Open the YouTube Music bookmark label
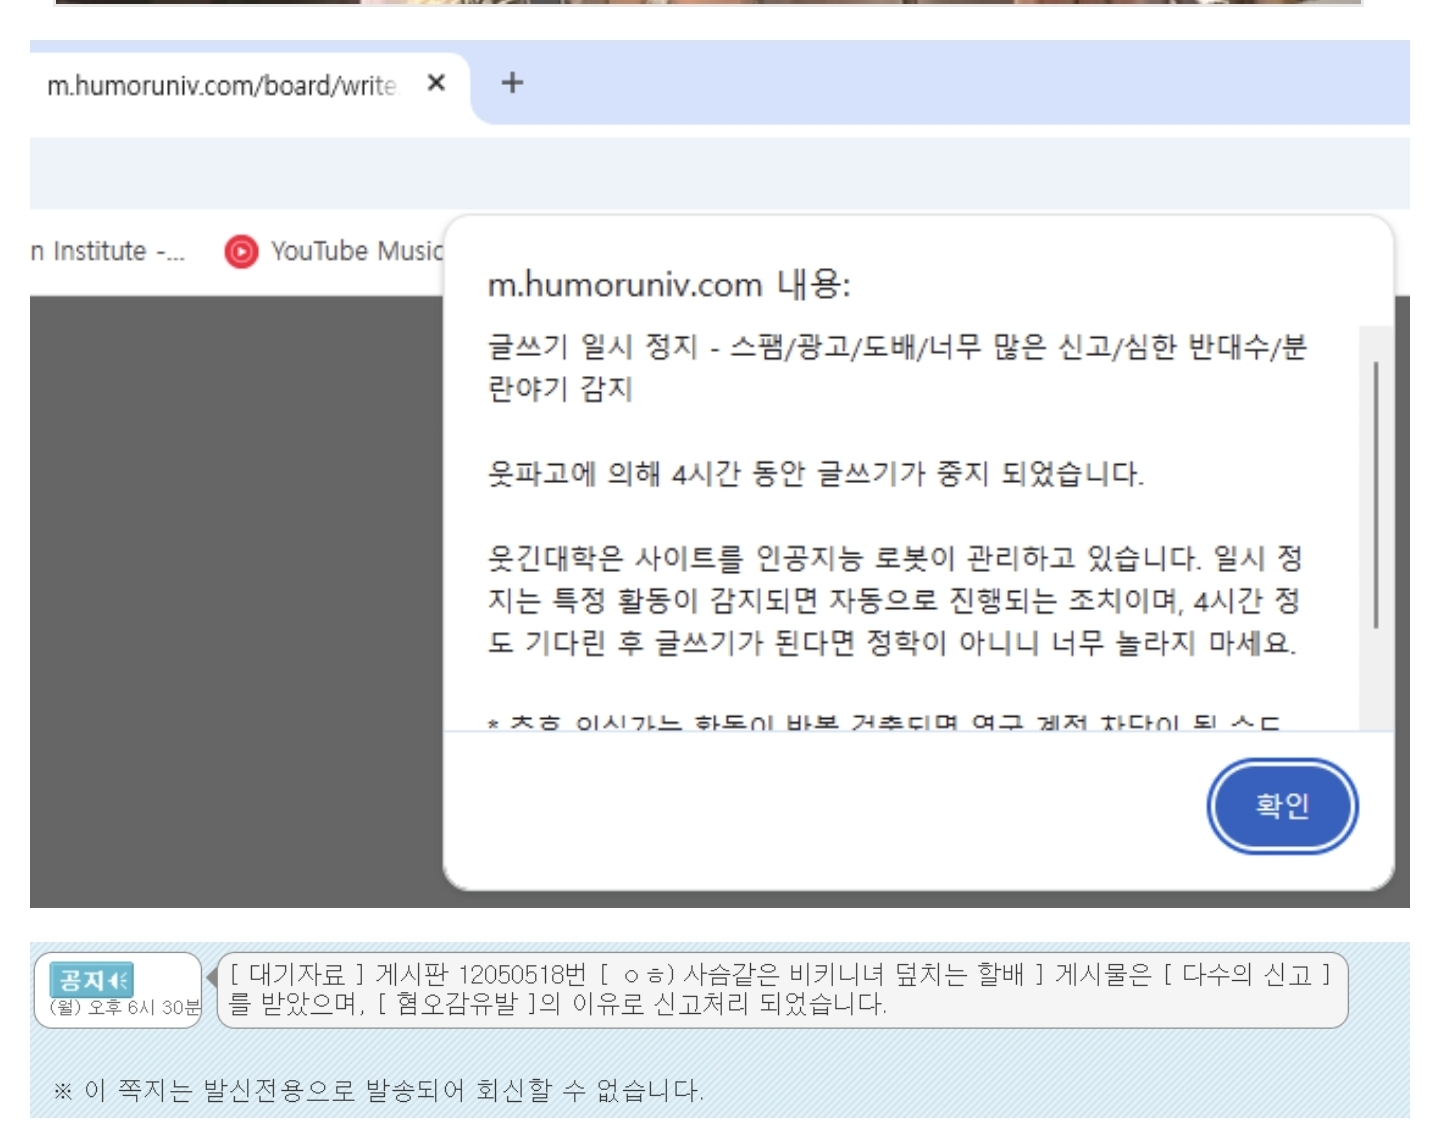1440x1147 pixels. tap(356, 251)
